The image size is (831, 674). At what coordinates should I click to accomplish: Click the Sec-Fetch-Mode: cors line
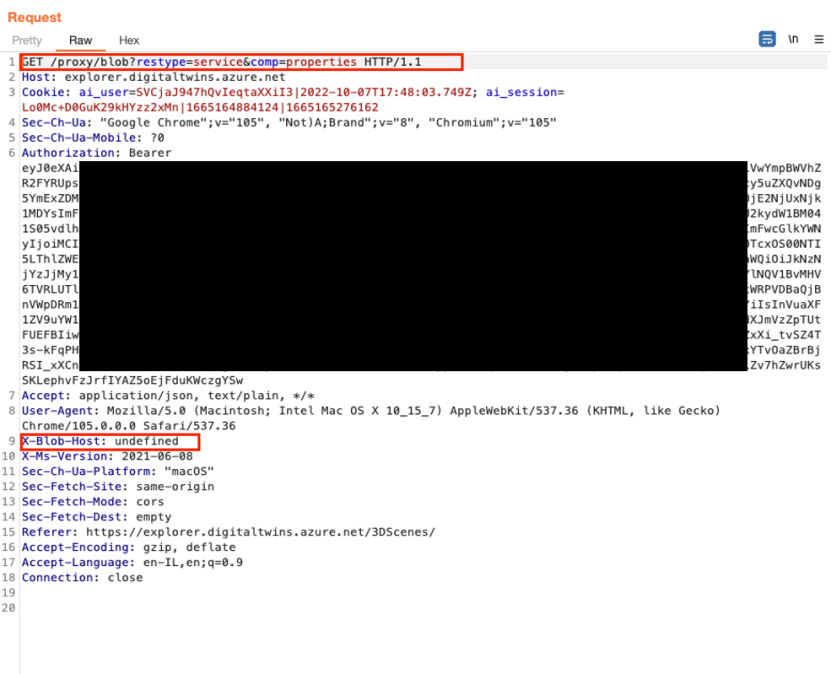pyautogui.click(x=93, y=502)
